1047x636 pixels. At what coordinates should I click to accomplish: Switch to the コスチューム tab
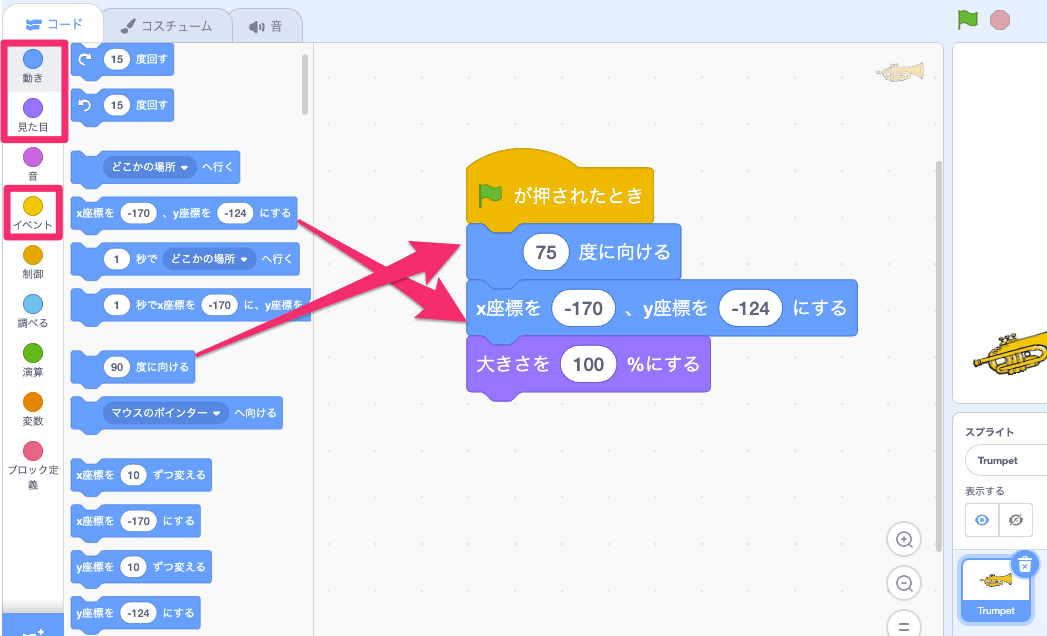tap(167, 25)
